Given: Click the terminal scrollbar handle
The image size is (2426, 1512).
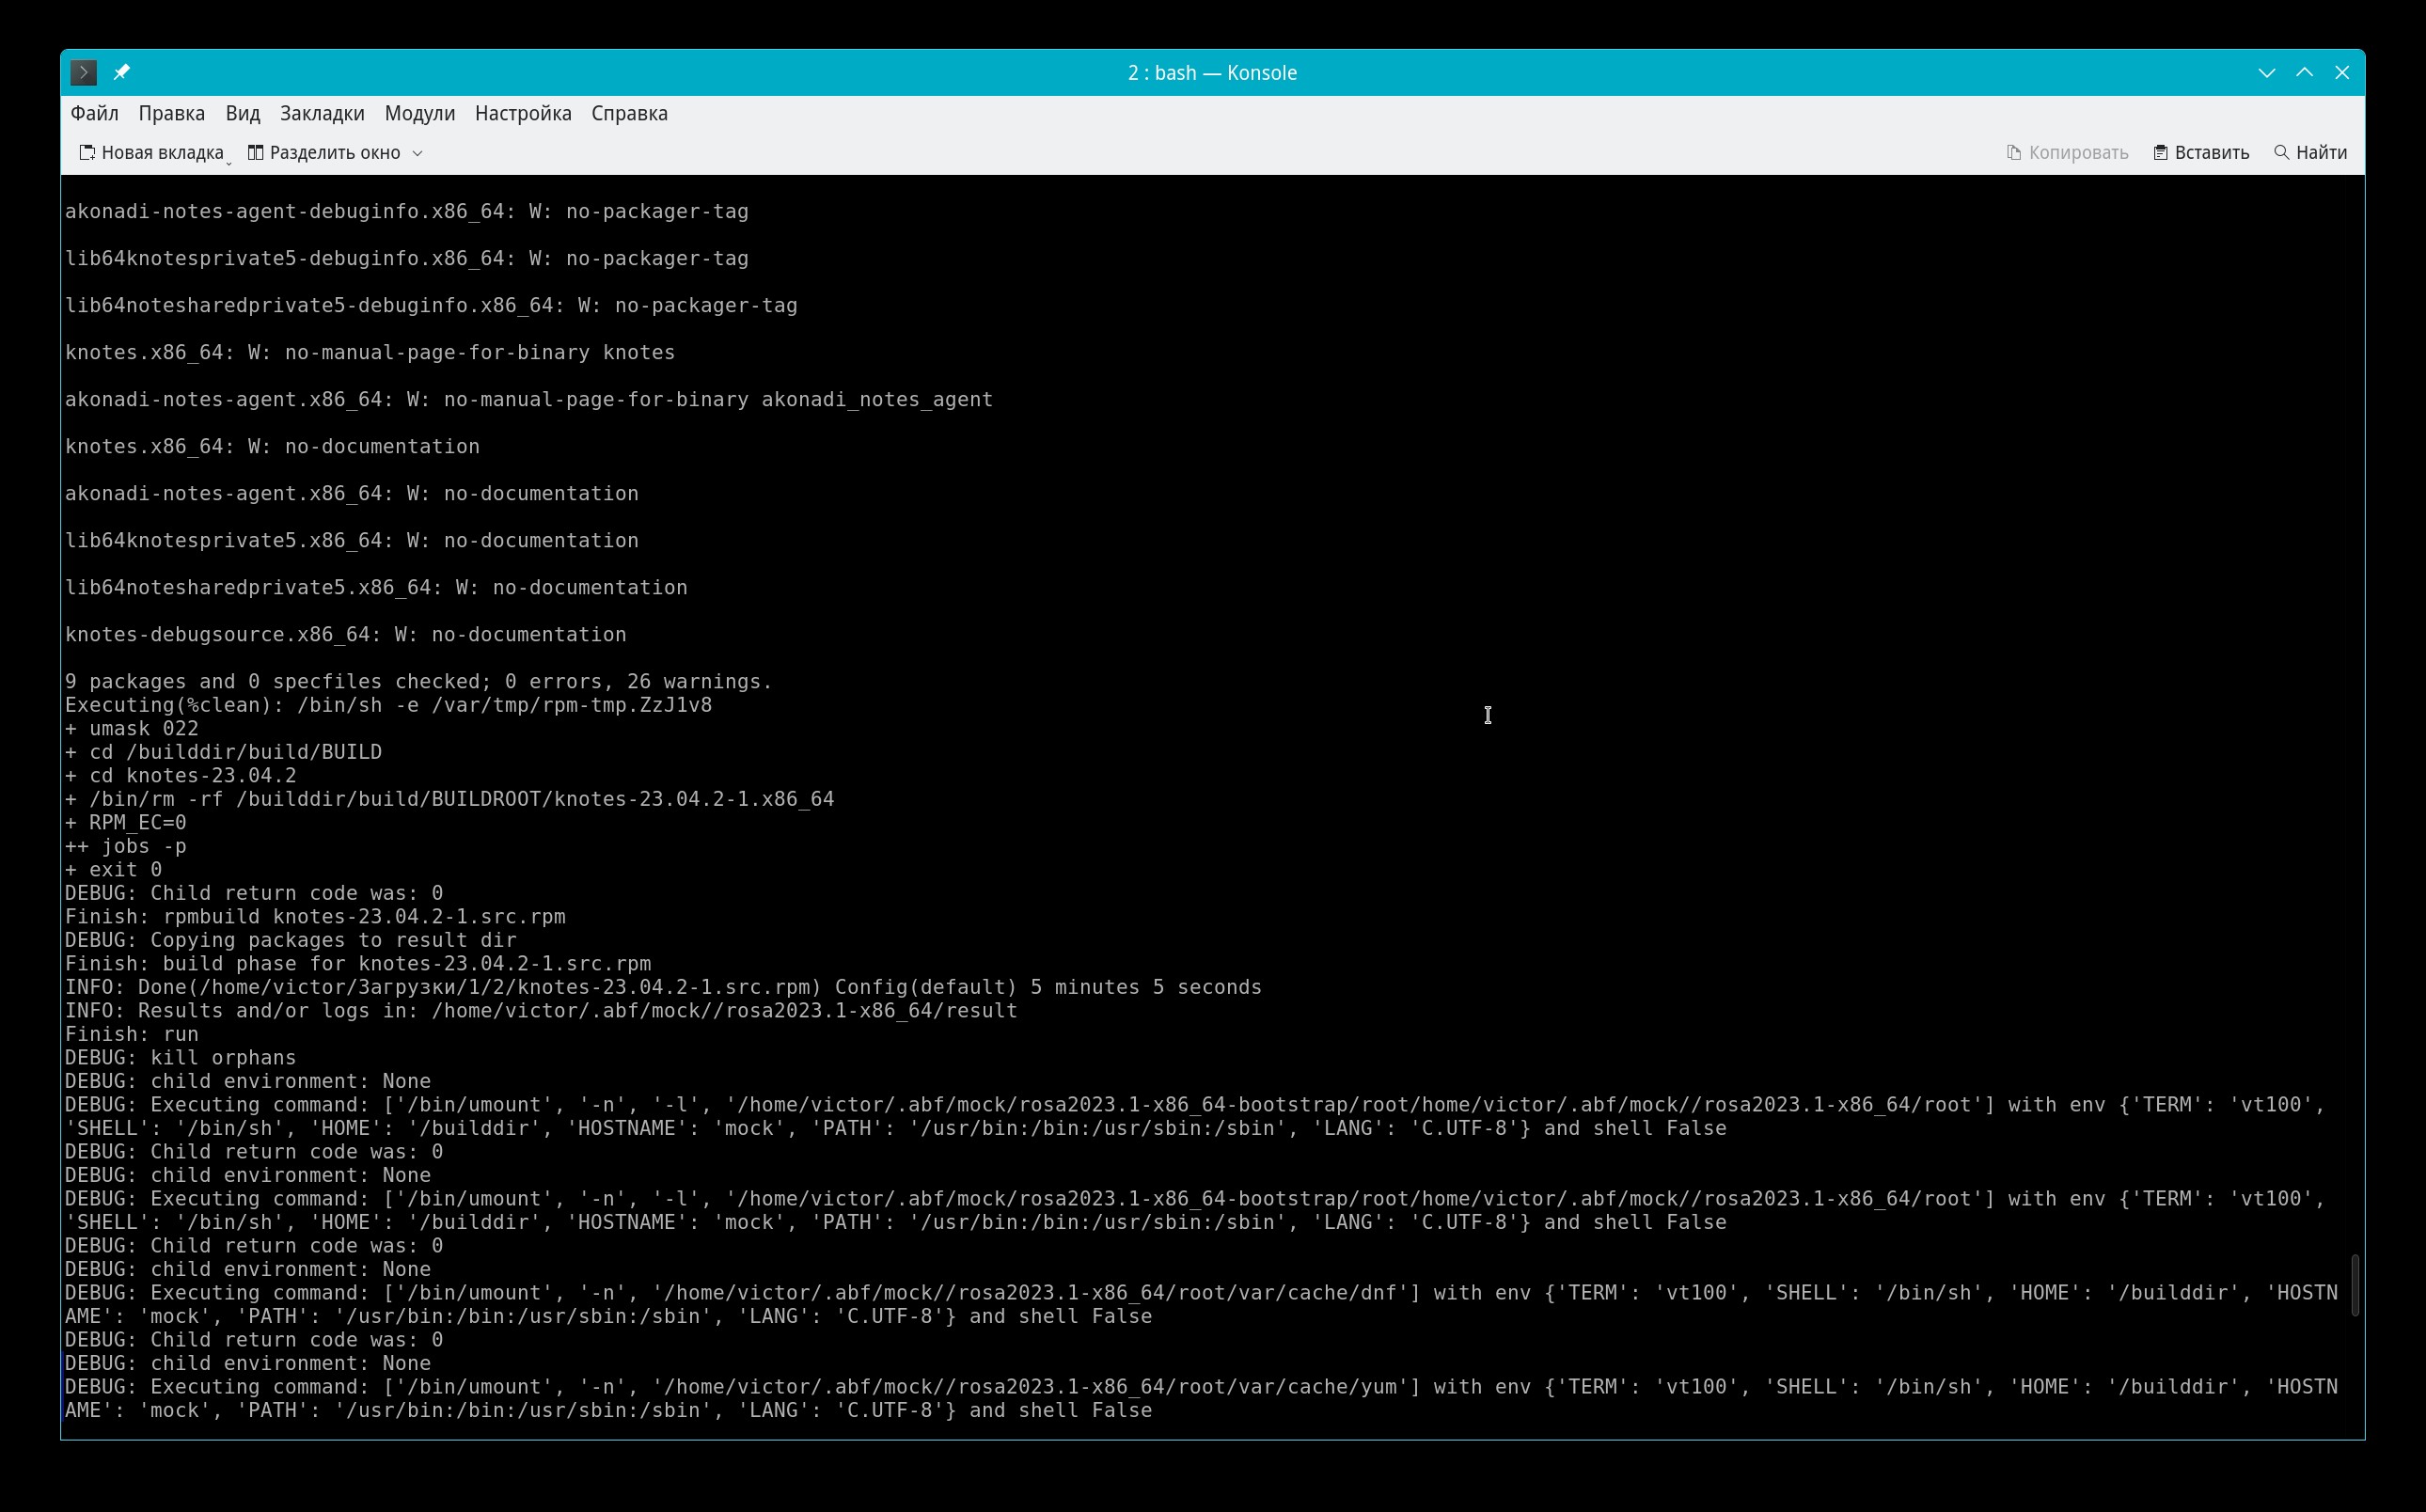Looking at the screenshot, I should (x=2355, y=1285).
